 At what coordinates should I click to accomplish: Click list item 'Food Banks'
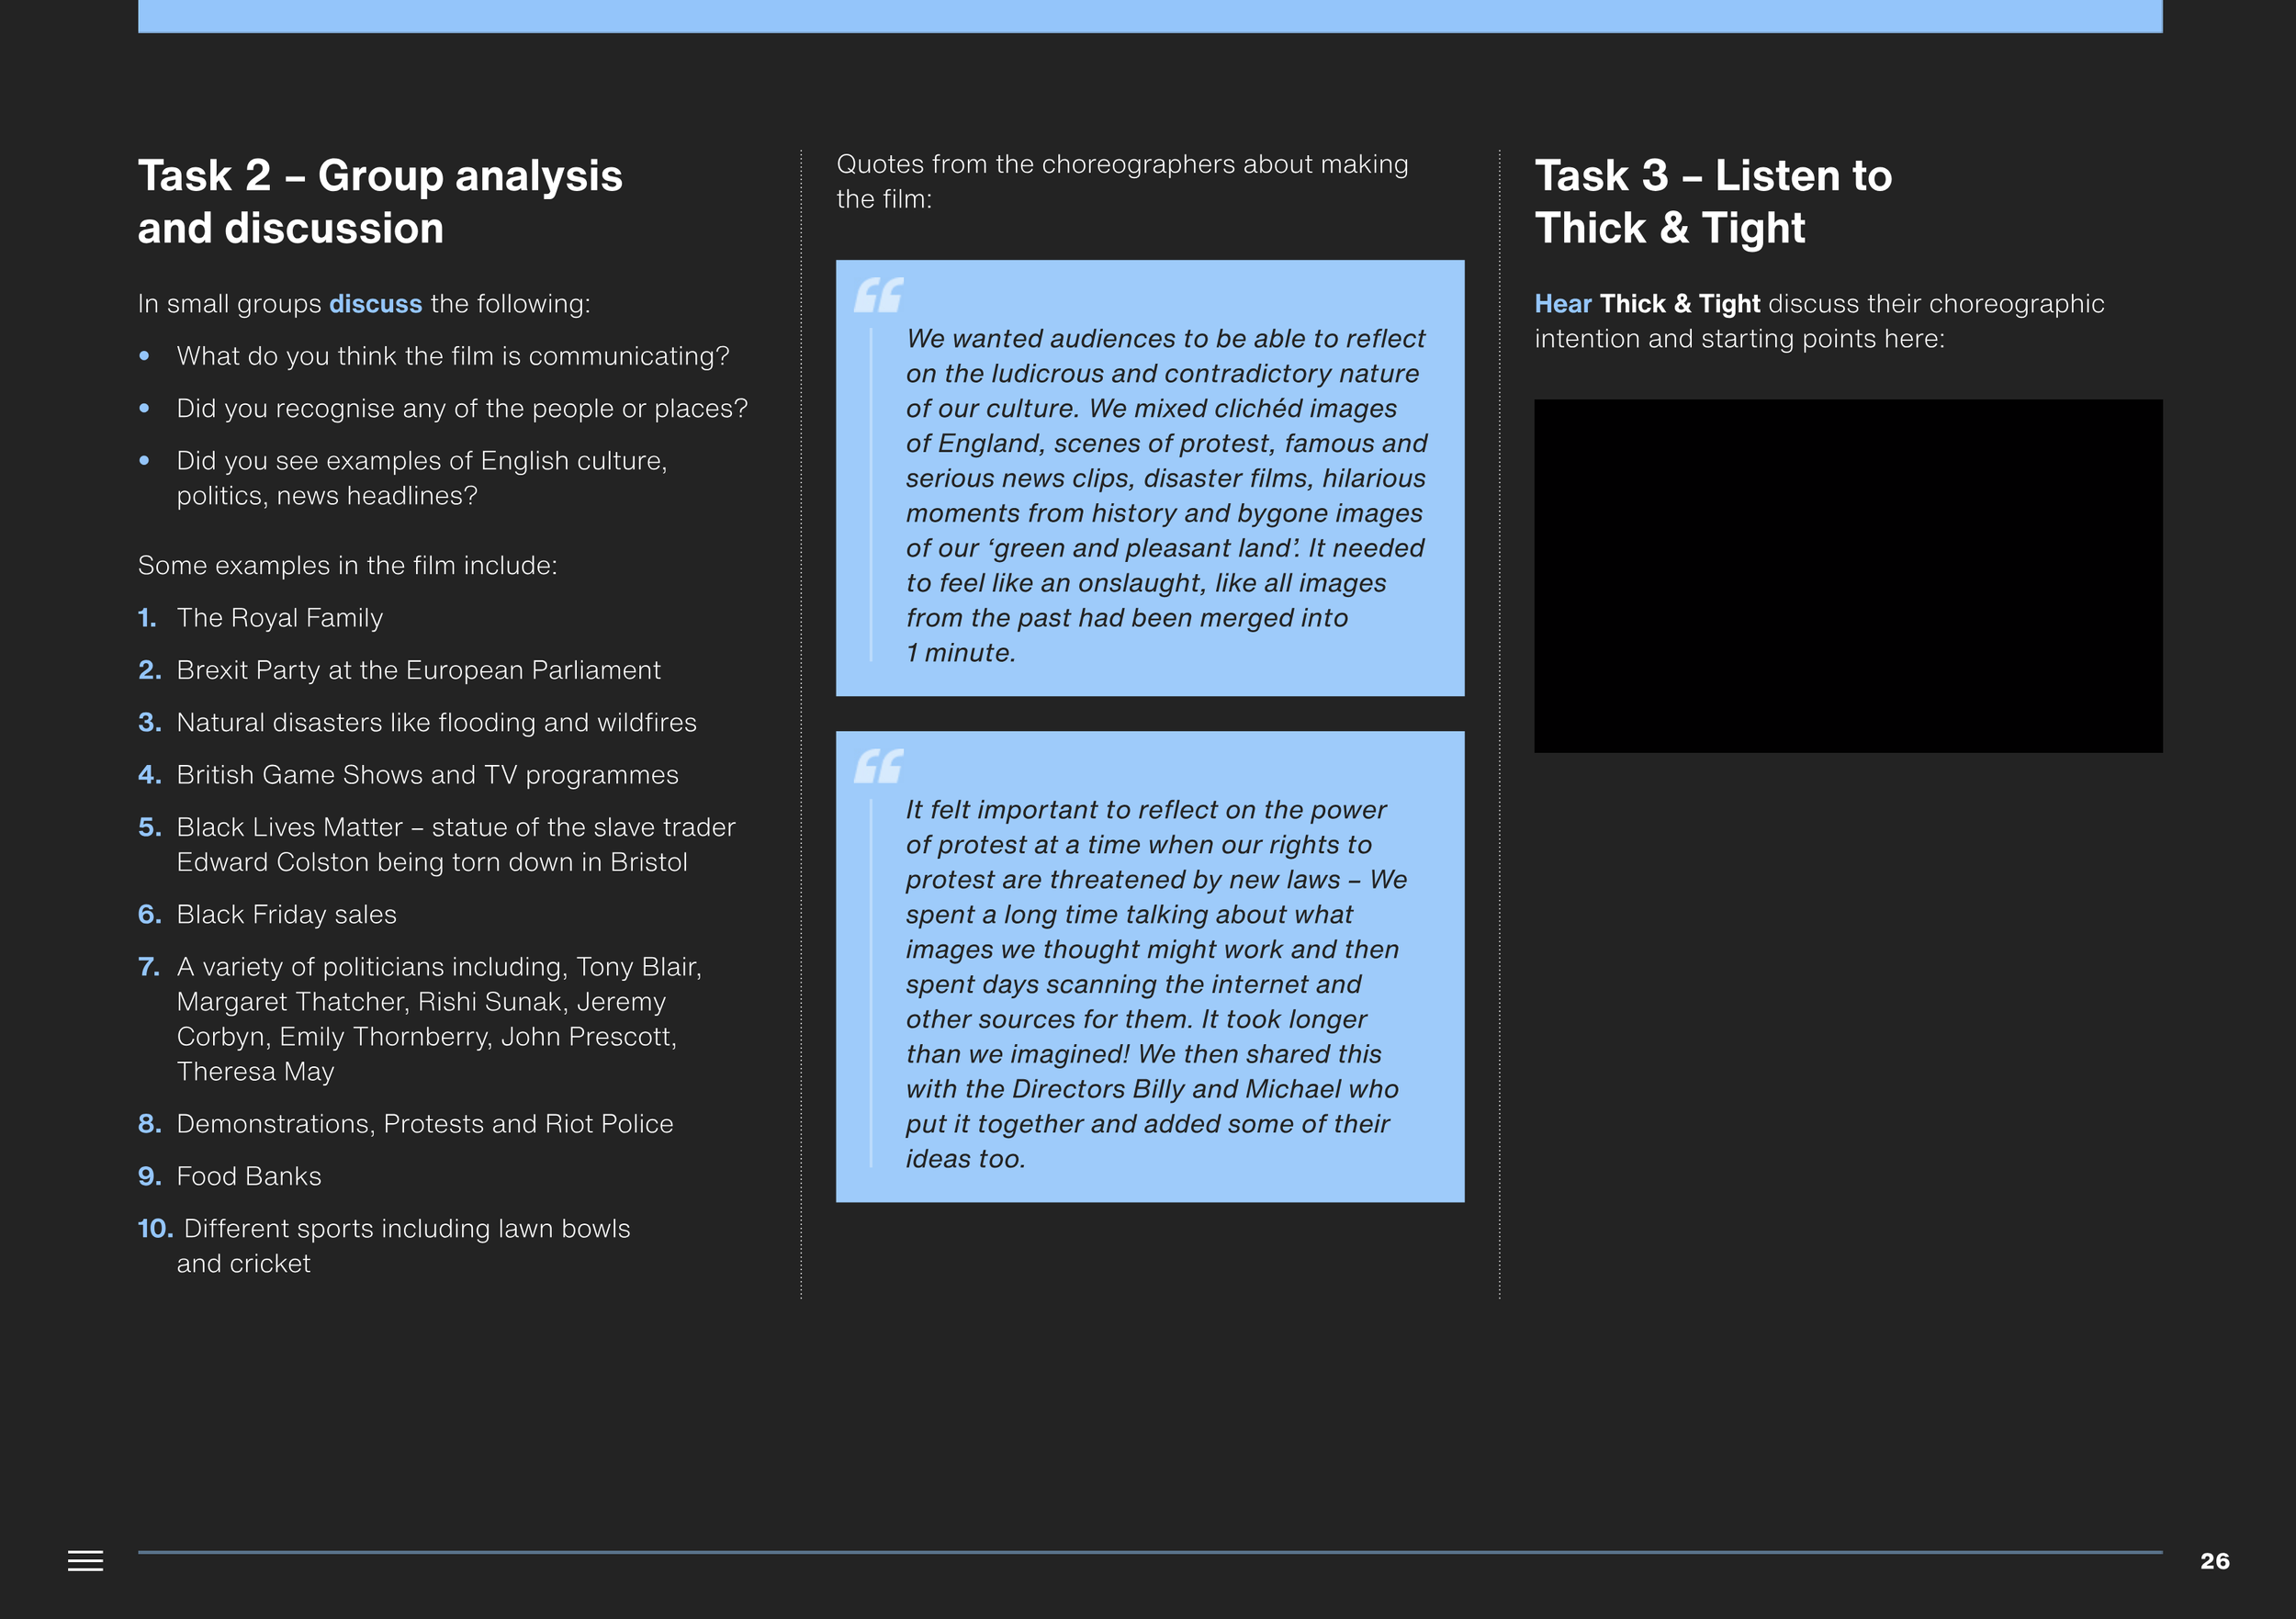(x=249, y=1176)
